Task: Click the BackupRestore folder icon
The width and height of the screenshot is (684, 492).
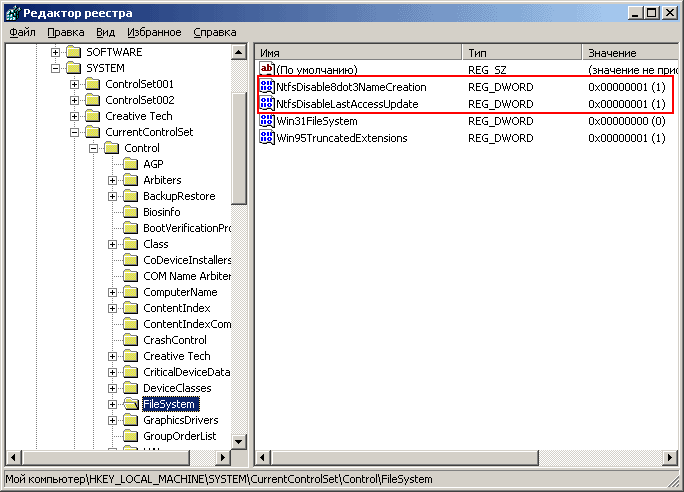Action: point(130,196)
